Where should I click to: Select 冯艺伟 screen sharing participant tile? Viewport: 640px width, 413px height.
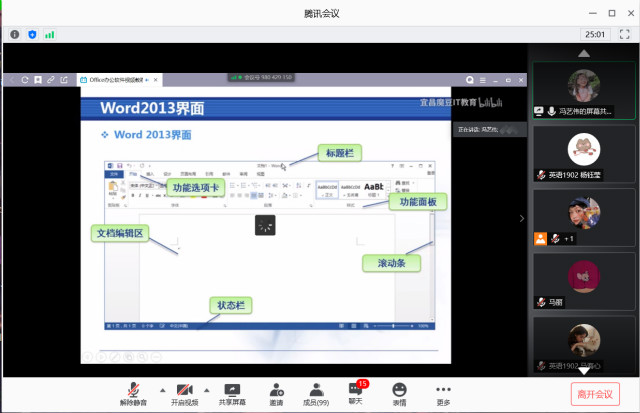(584, 91)
